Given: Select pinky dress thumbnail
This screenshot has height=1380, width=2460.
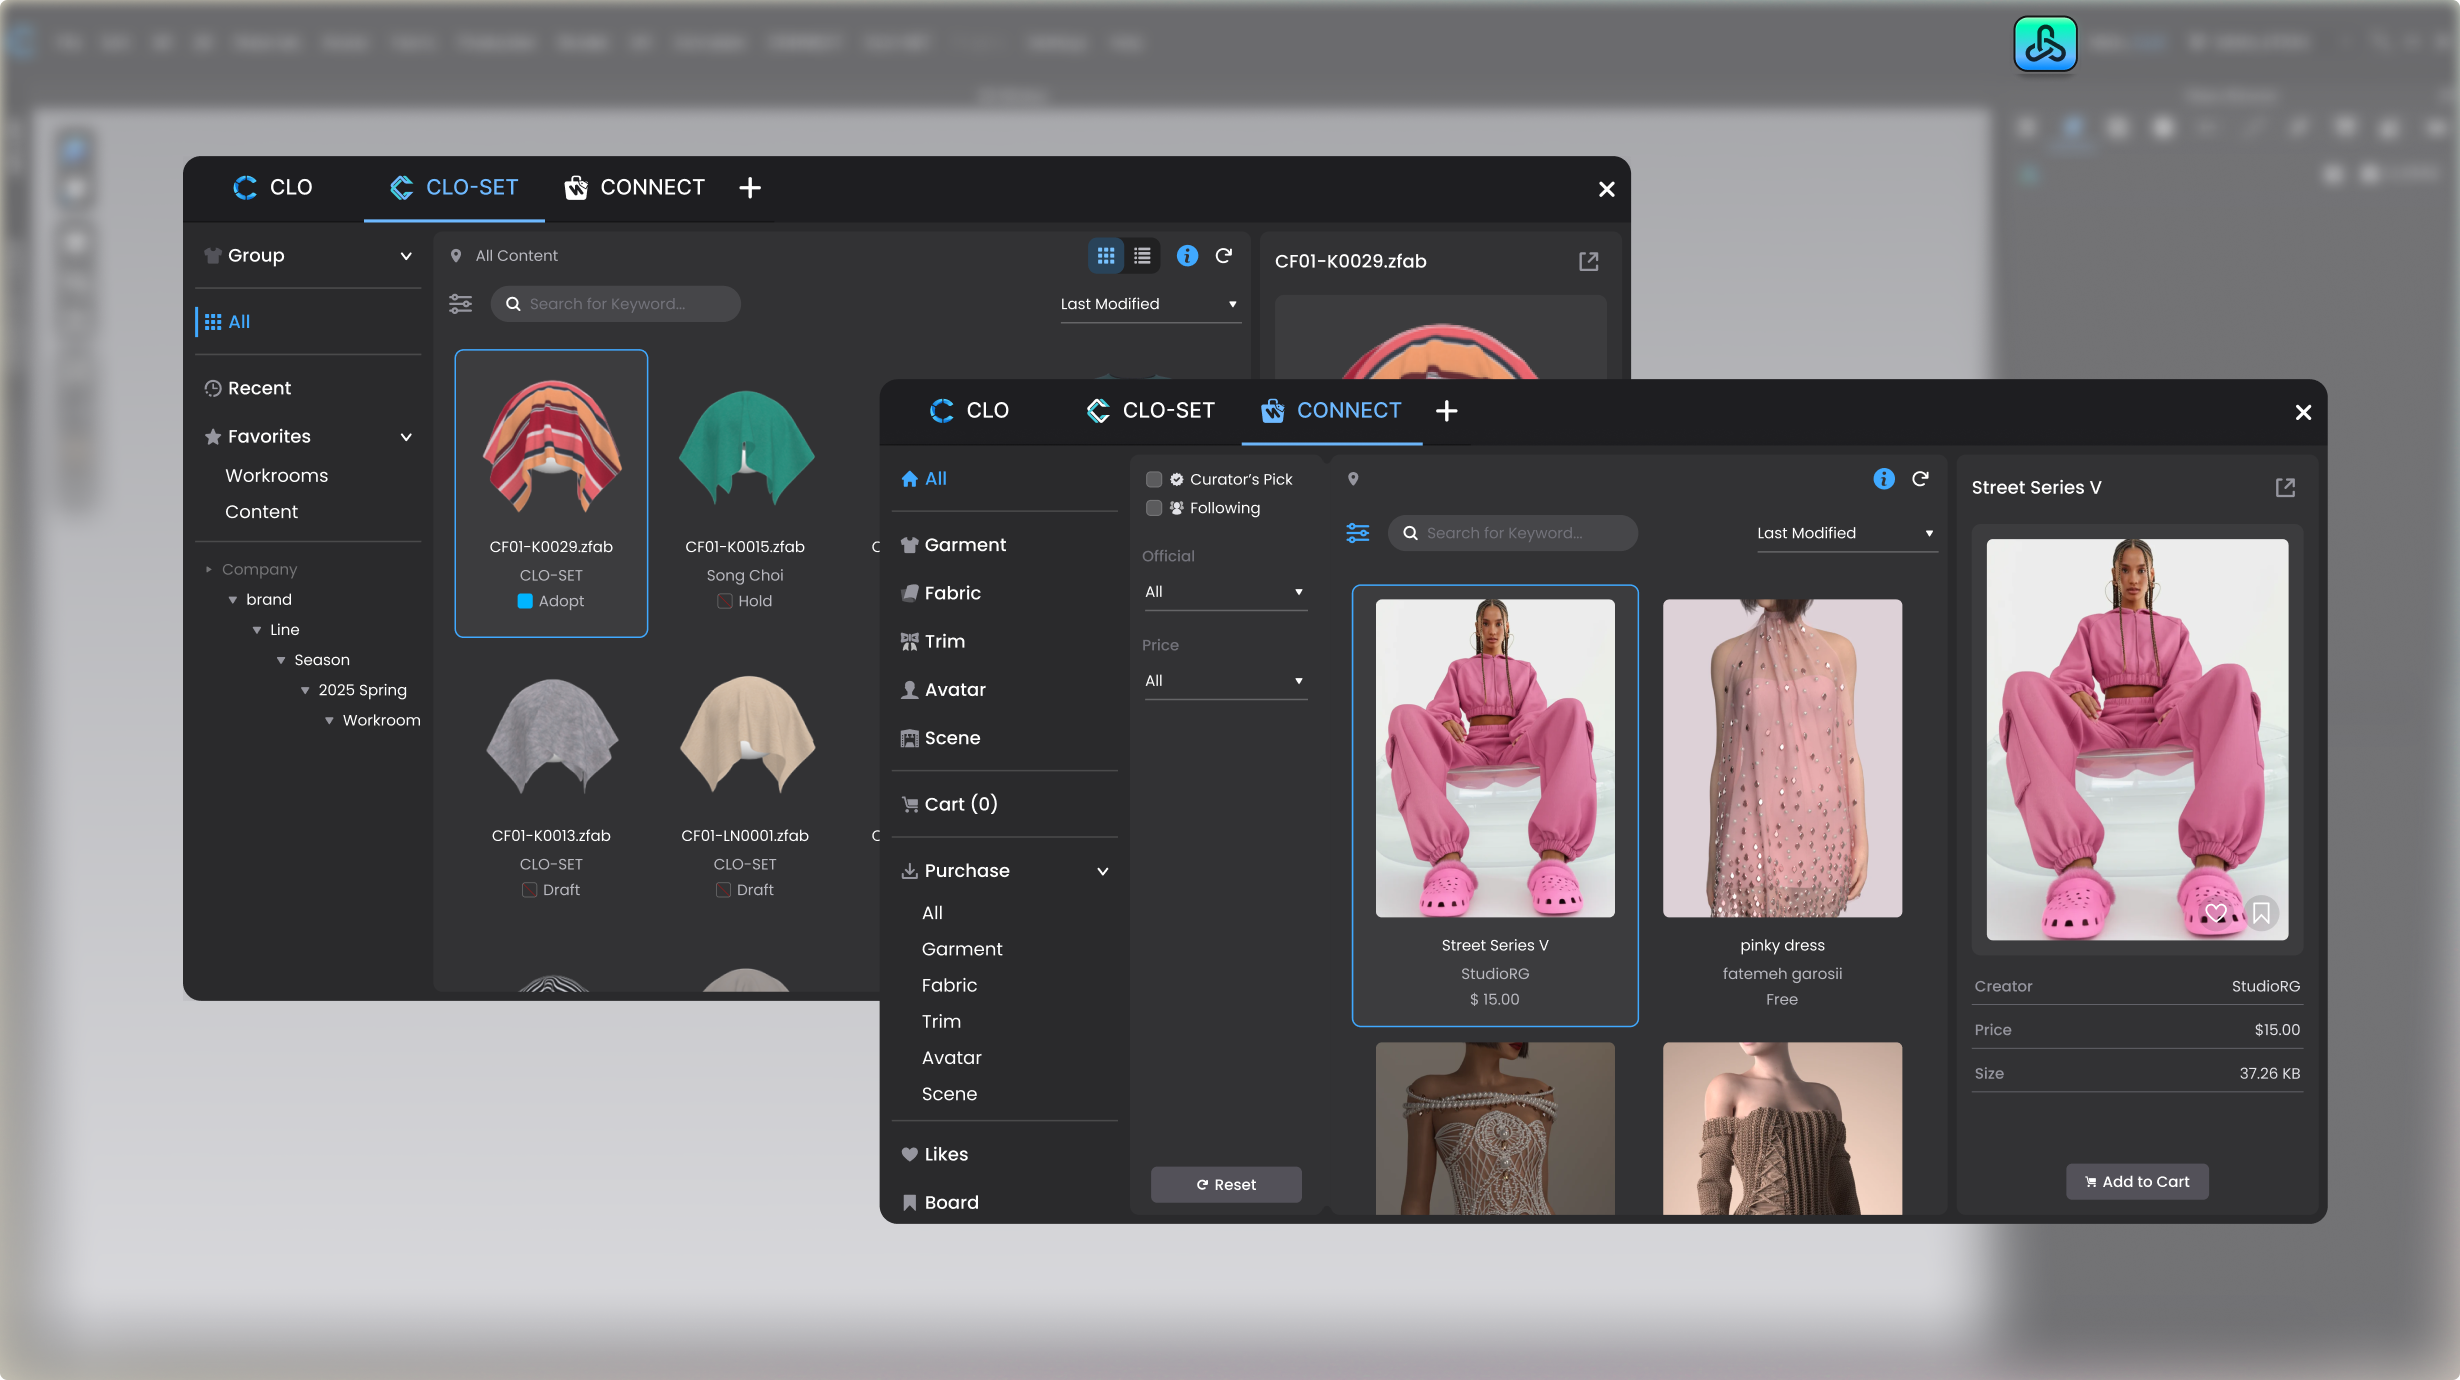Looking at the screenshot, I should click(1782, 758).
